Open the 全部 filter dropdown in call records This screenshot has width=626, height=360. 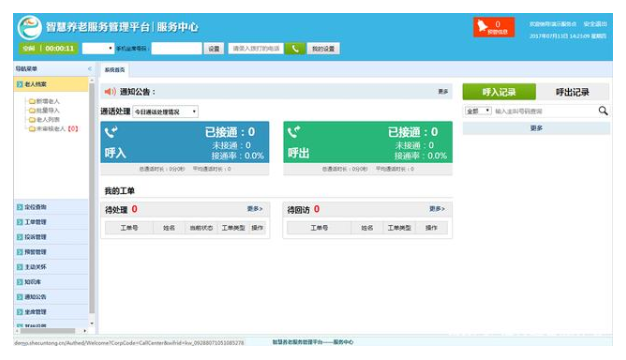[x=478, y=111]
